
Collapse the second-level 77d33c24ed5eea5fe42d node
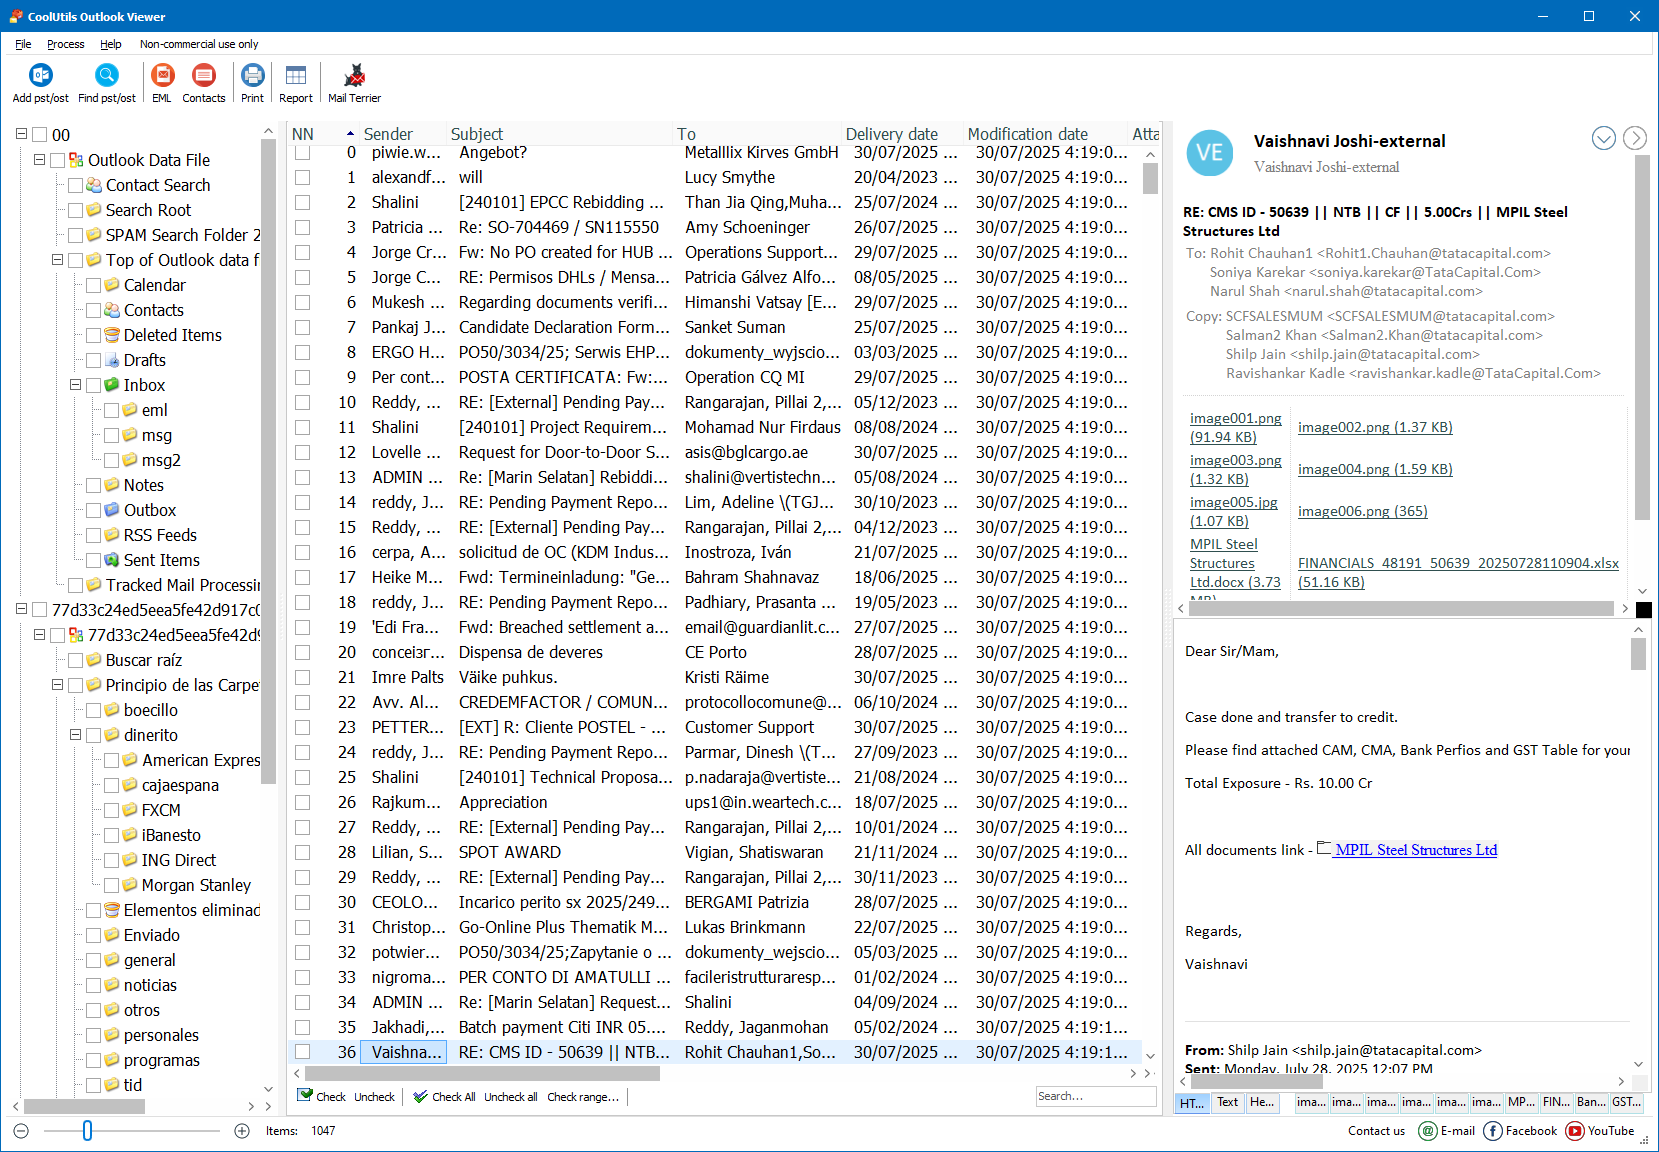(x=39, y=634)
